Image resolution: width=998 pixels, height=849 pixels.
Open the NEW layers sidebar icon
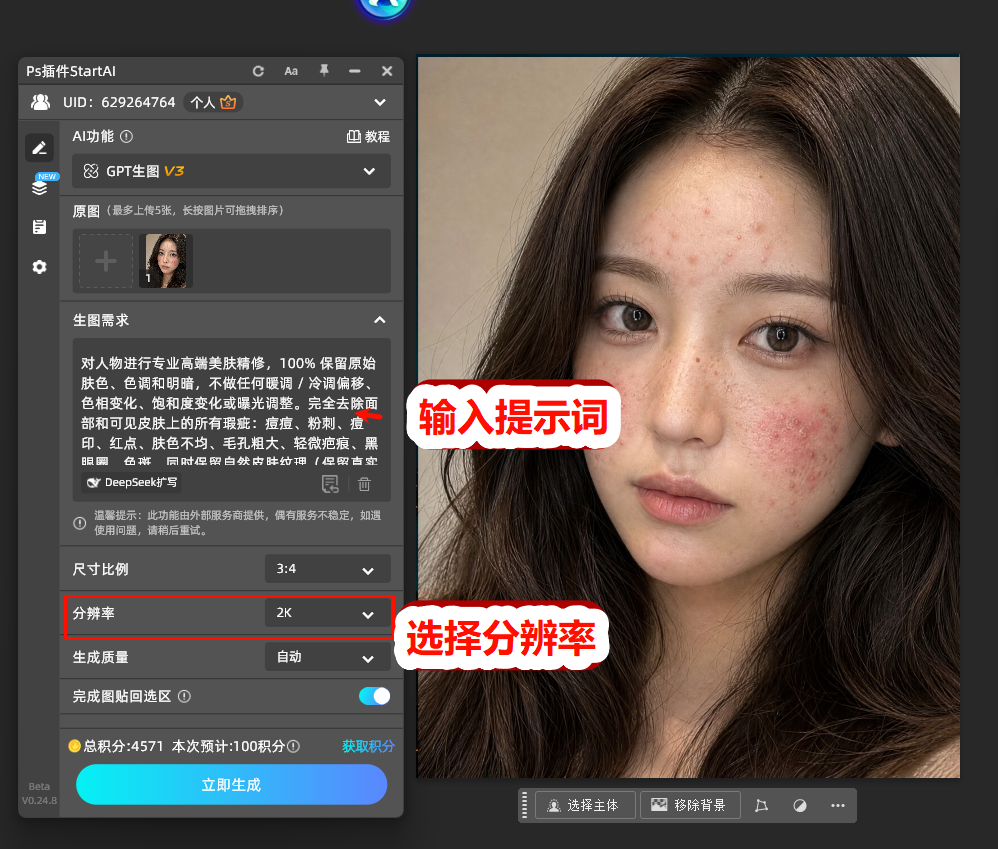click(41, 186)
